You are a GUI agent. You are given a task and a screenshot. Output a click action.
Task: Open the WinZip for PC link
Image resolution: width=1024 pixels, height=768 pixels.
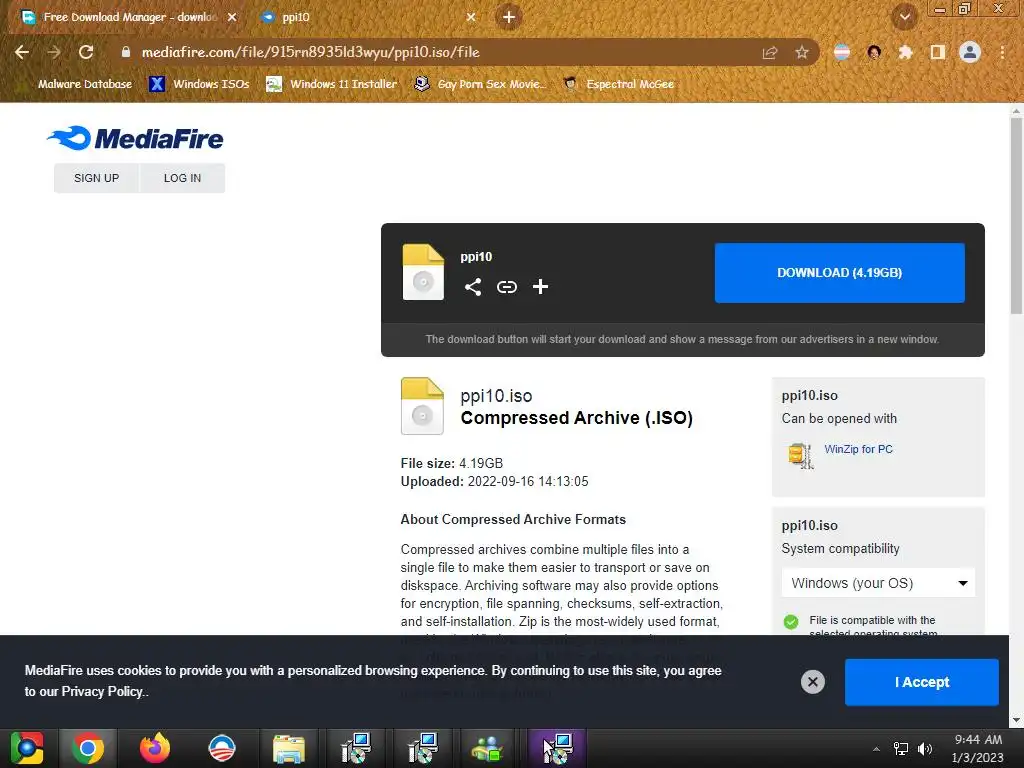click(x=858, y=449)
